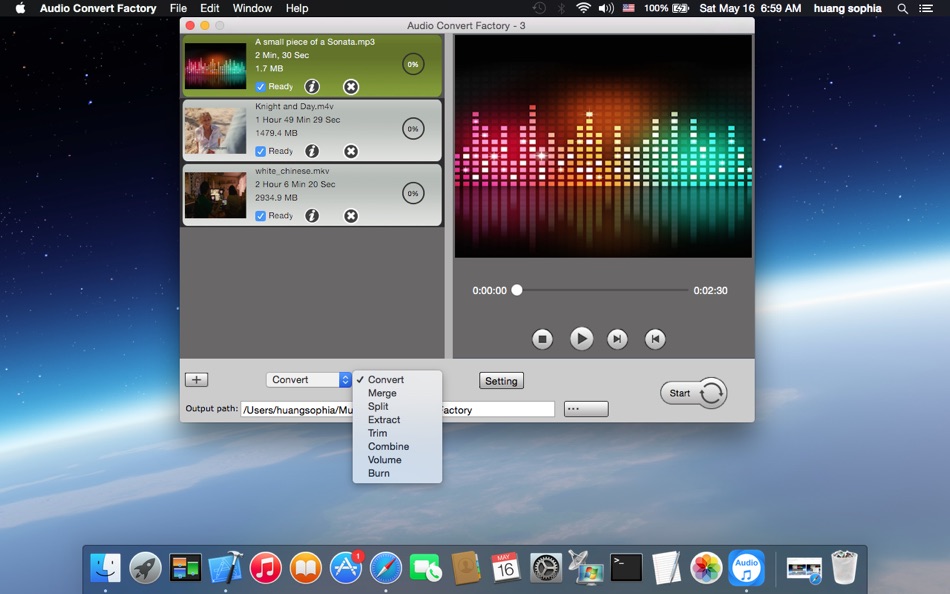Open the Audio Convert Factory dock icon
The image size is (950, 594).
746,568
